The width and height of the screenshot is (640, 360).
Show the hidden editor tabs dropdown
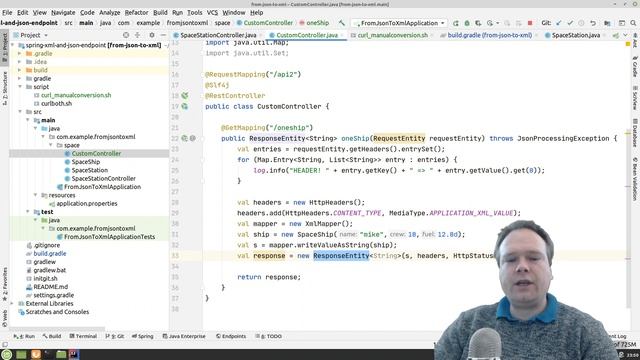[x=625, y=36]
